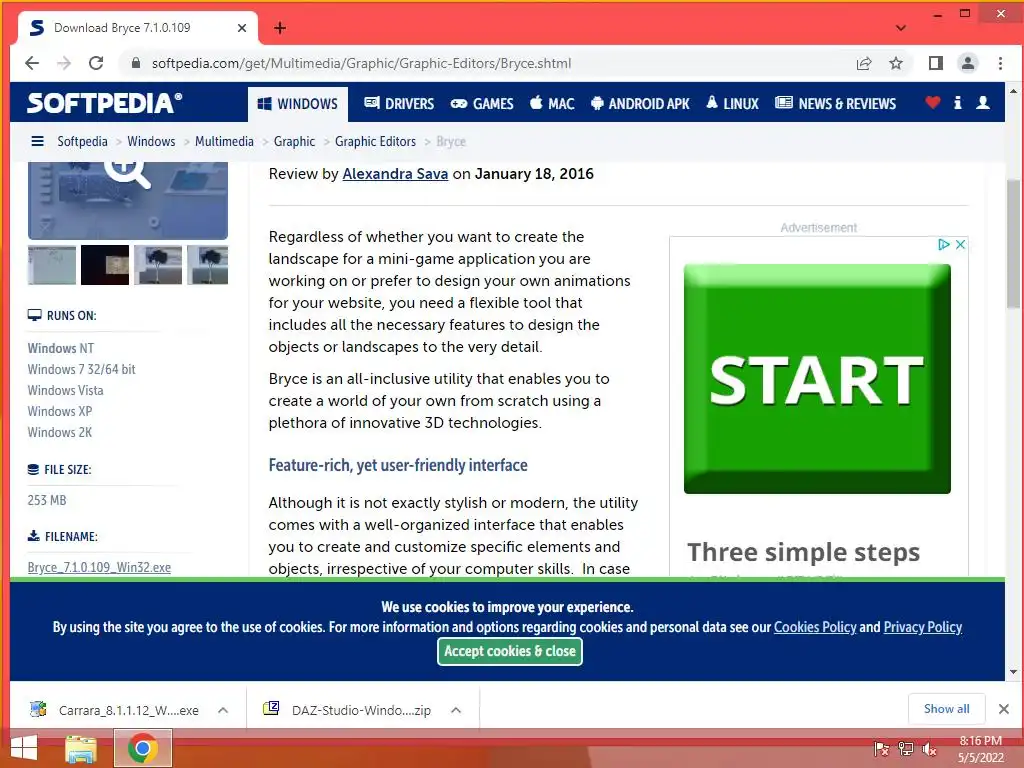Click the 'Feature-rich, yet user-friendly interface' heading

pos(398,465)
